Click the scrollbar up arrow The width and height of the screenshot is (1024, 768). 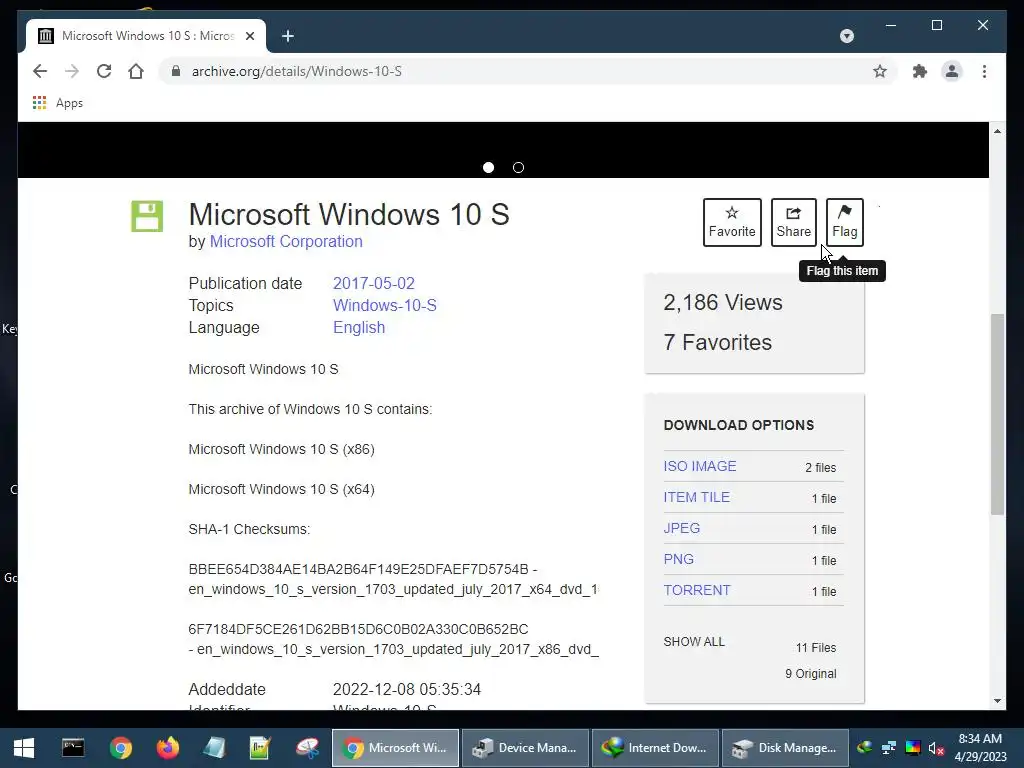(997, 131)
